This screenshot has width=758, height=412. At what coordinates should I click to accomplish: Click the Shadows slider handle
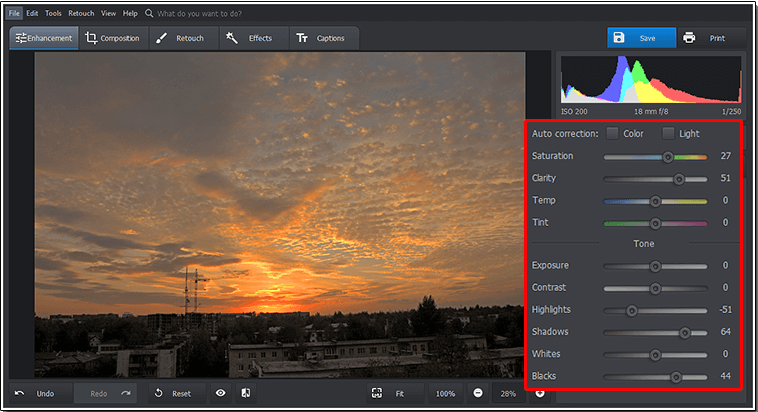coord(685,333)
